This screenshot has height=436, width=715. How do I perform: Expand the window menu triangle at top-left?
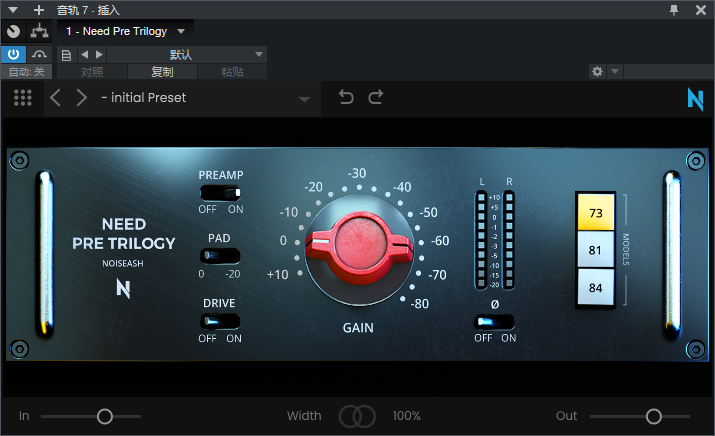(x=13, y=10)
